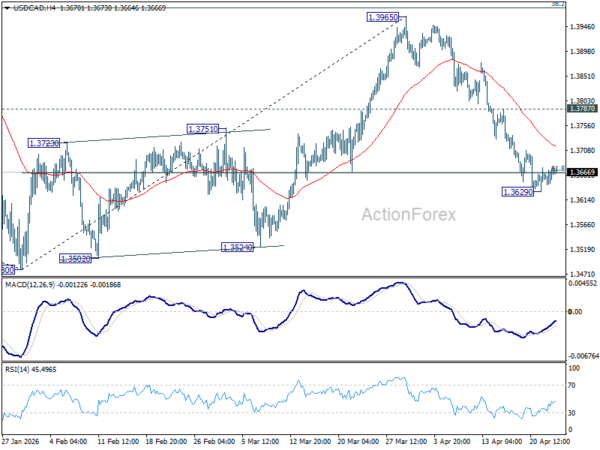Click the 1.35020 low price label
This screenshot has width=600, height=450.
coord(75,259)
